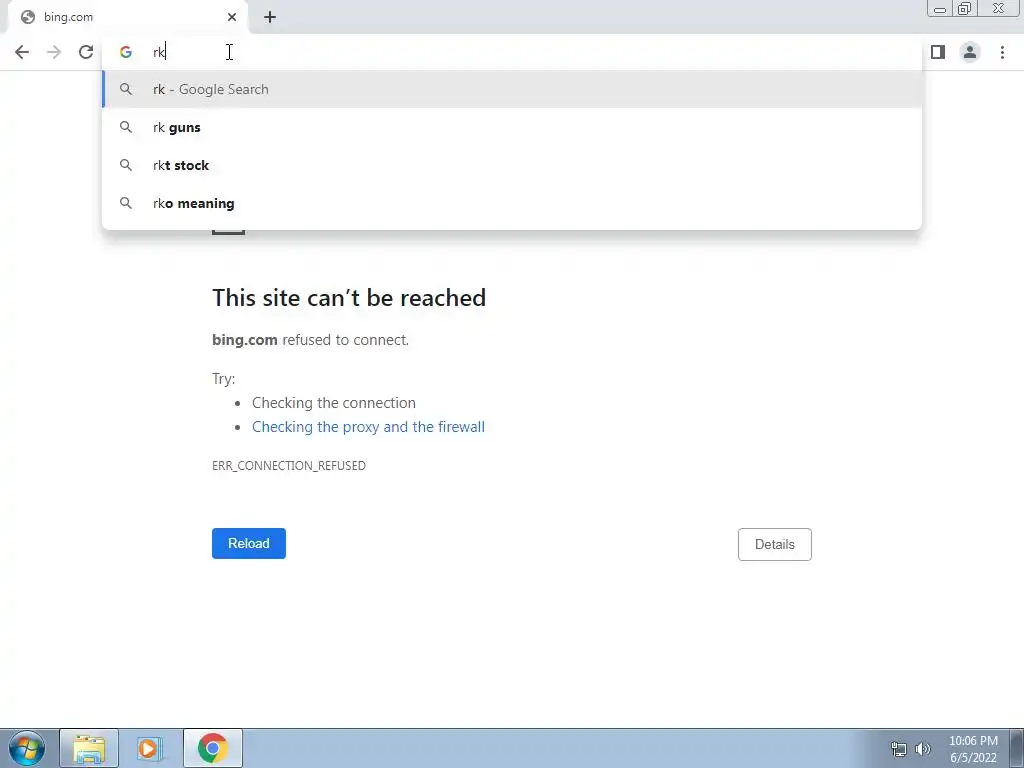Close the Chrome window
Viewport: 1024px width, 768px height.
(999, 8)
